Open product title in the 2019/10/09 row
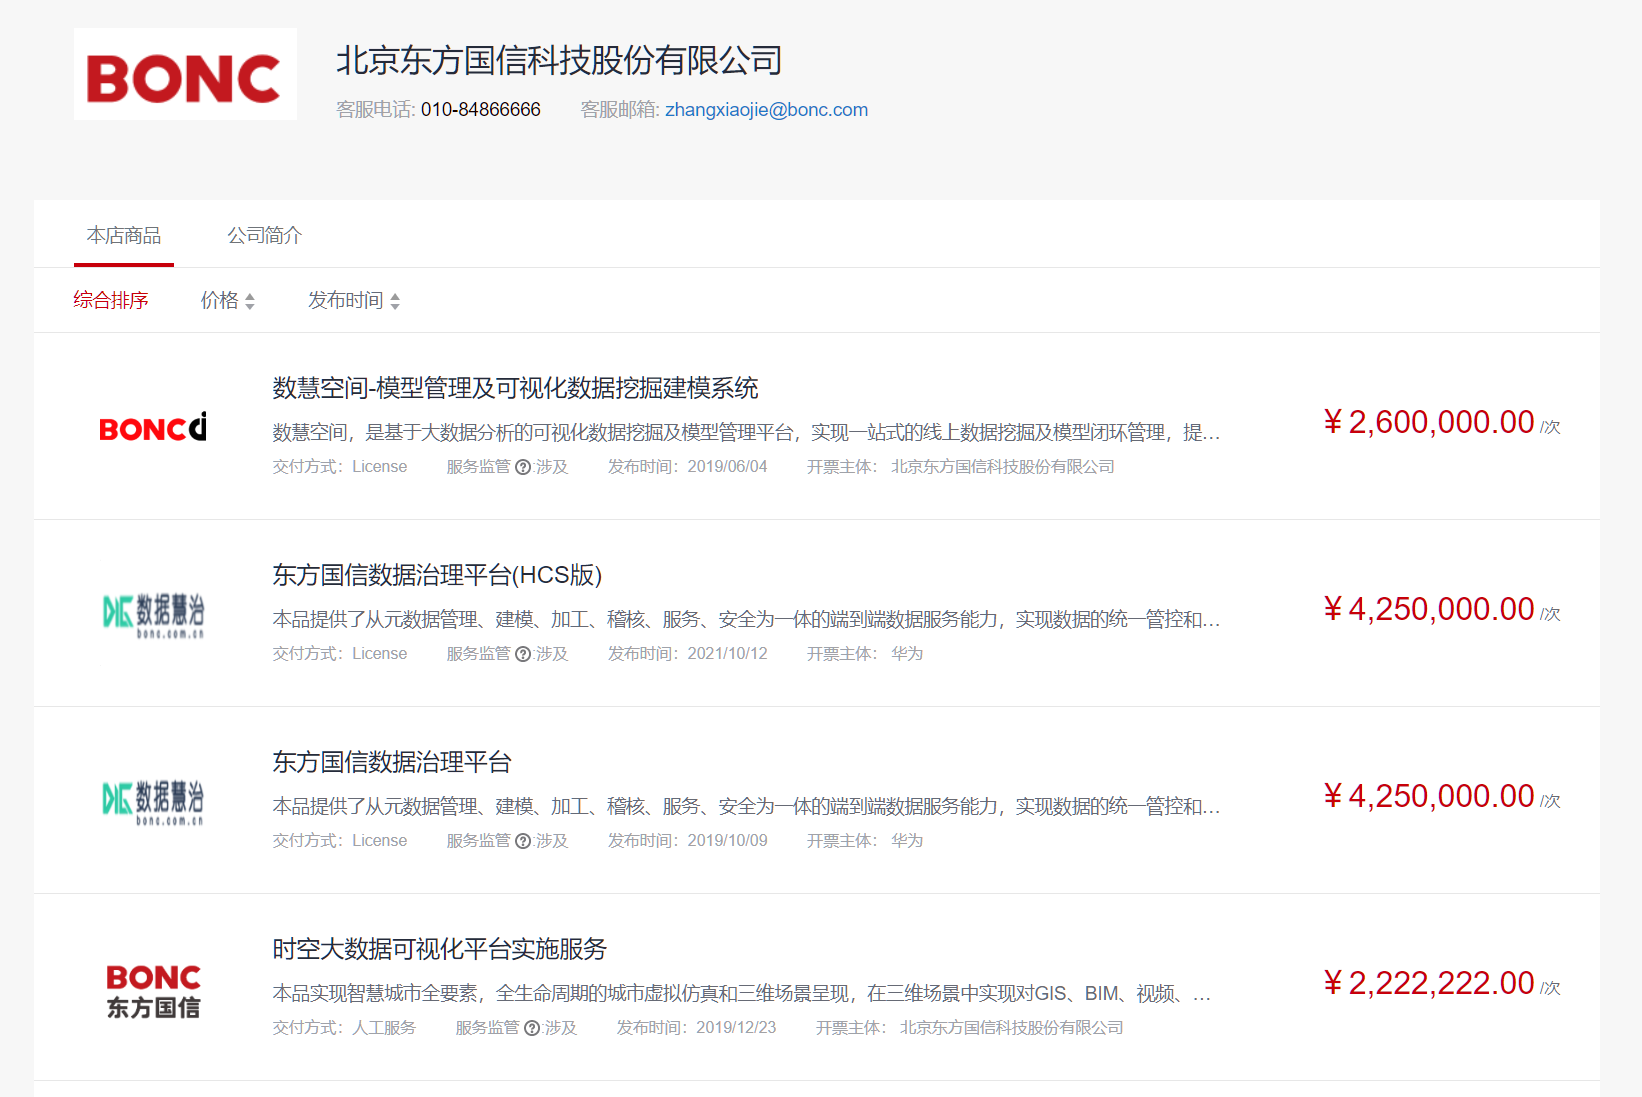 pos(392,762)
